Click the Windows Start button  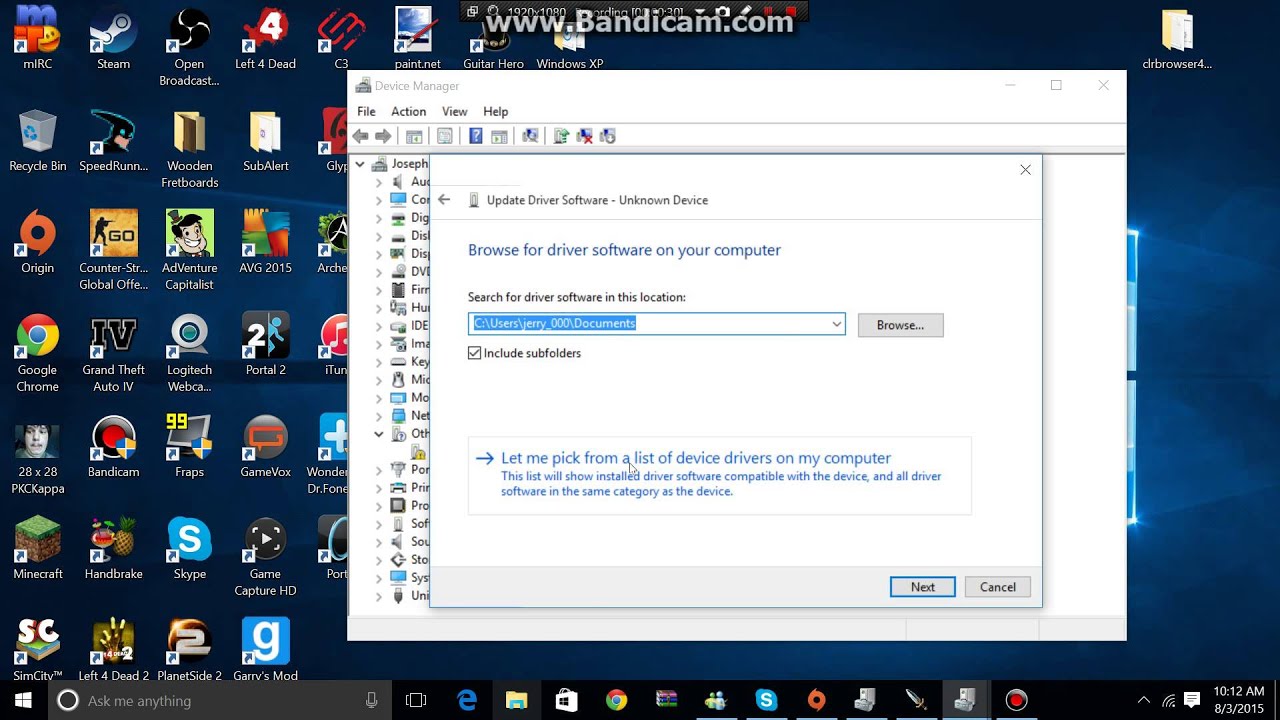(22, 700)
